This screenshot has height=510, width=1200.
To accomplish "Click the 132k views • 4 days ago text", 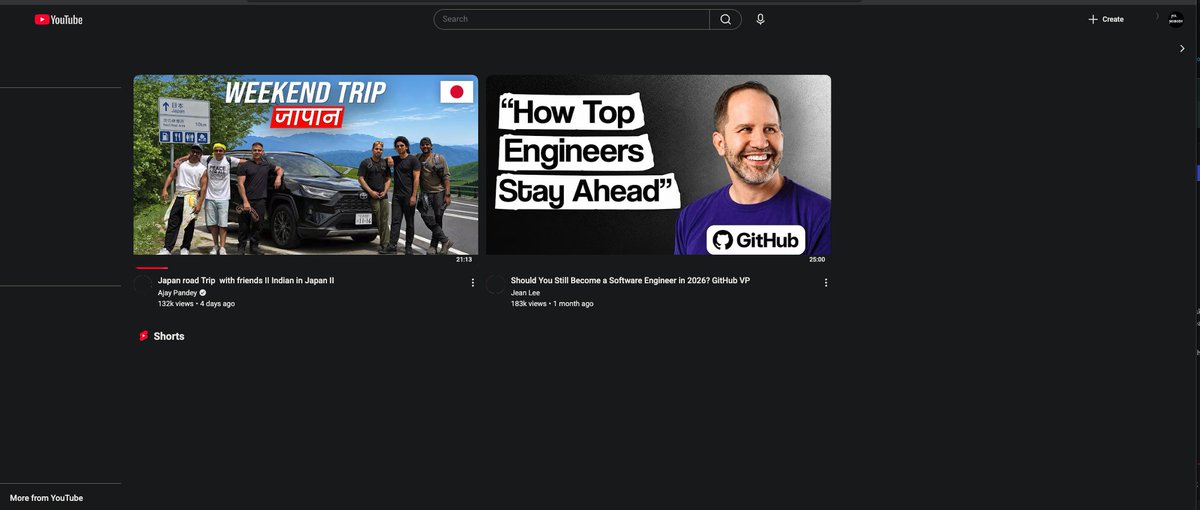I will 196,304.
